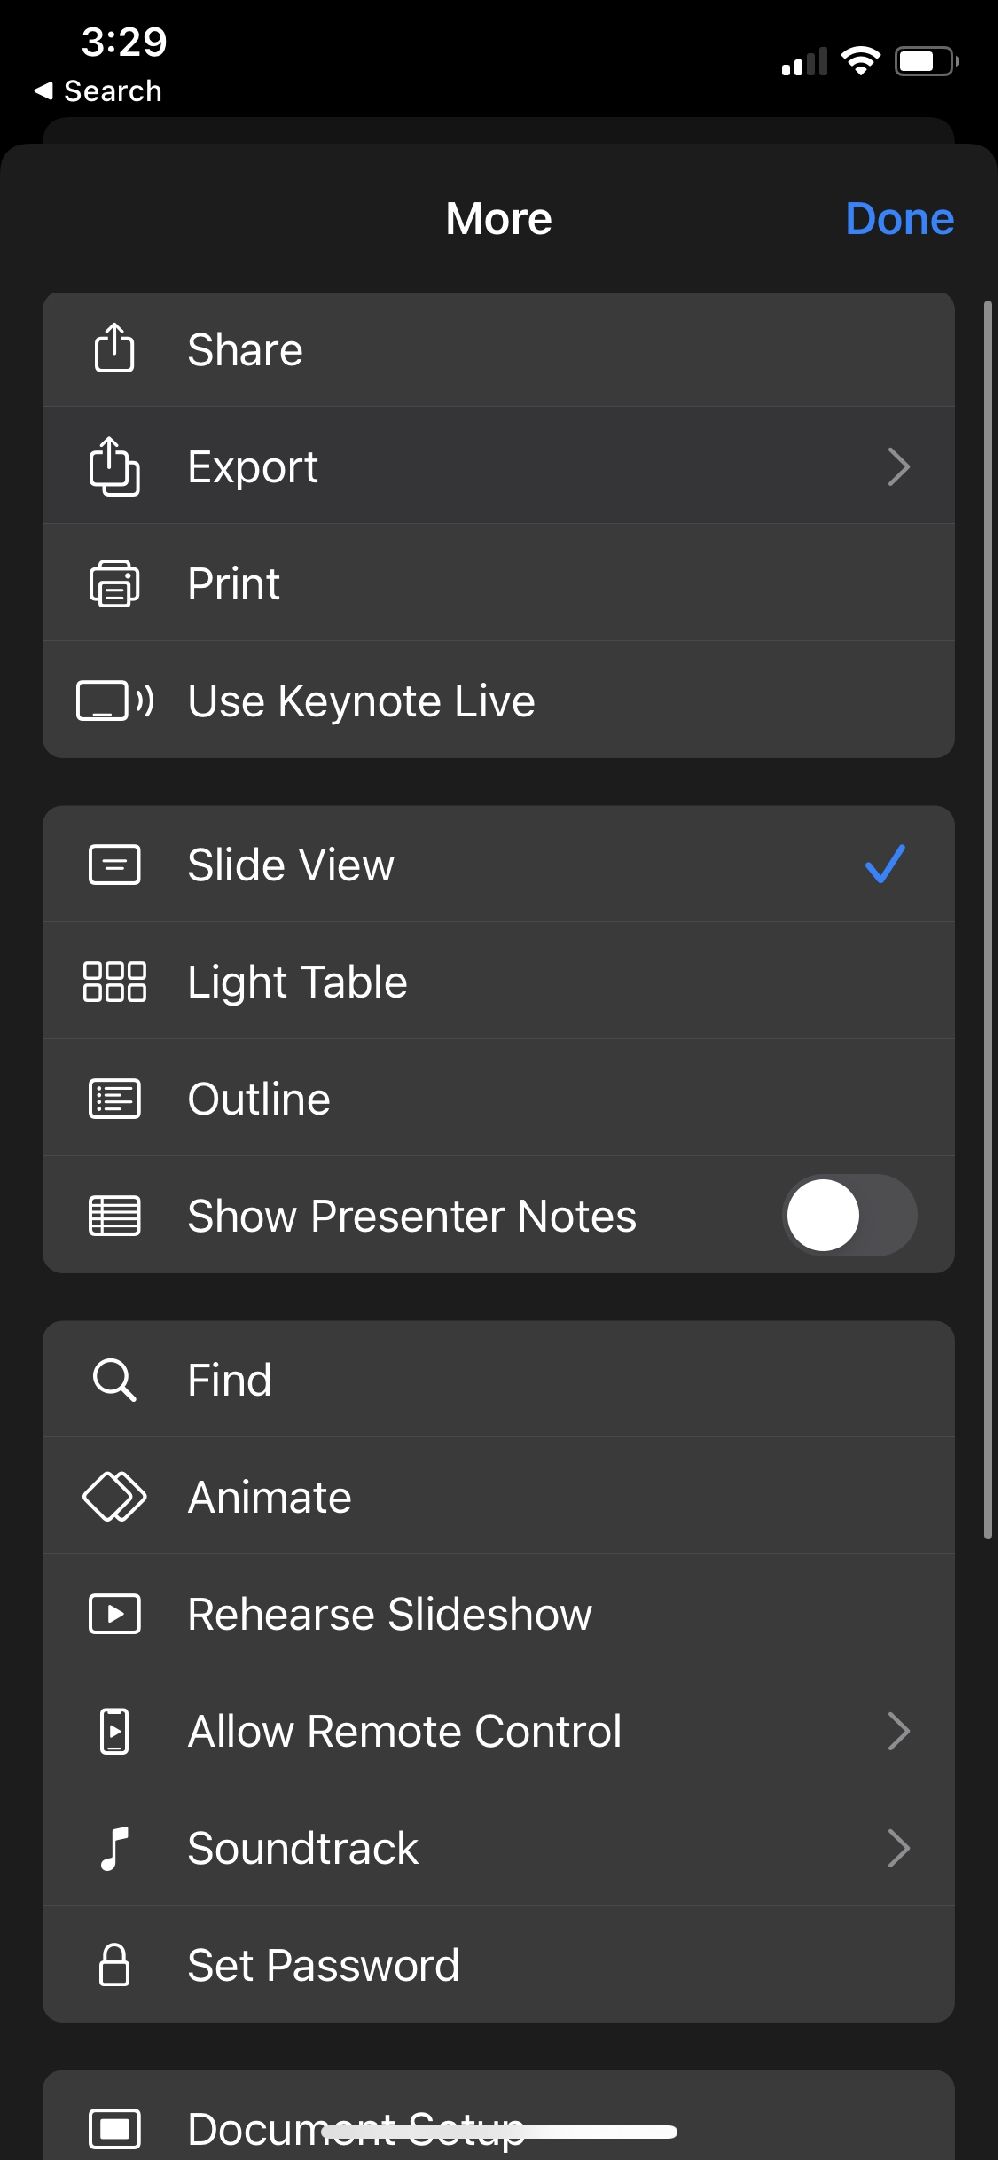Screen dimensions: 998x2160
Task: Tap the Light Table grid icon
Action: click(114, 982)
